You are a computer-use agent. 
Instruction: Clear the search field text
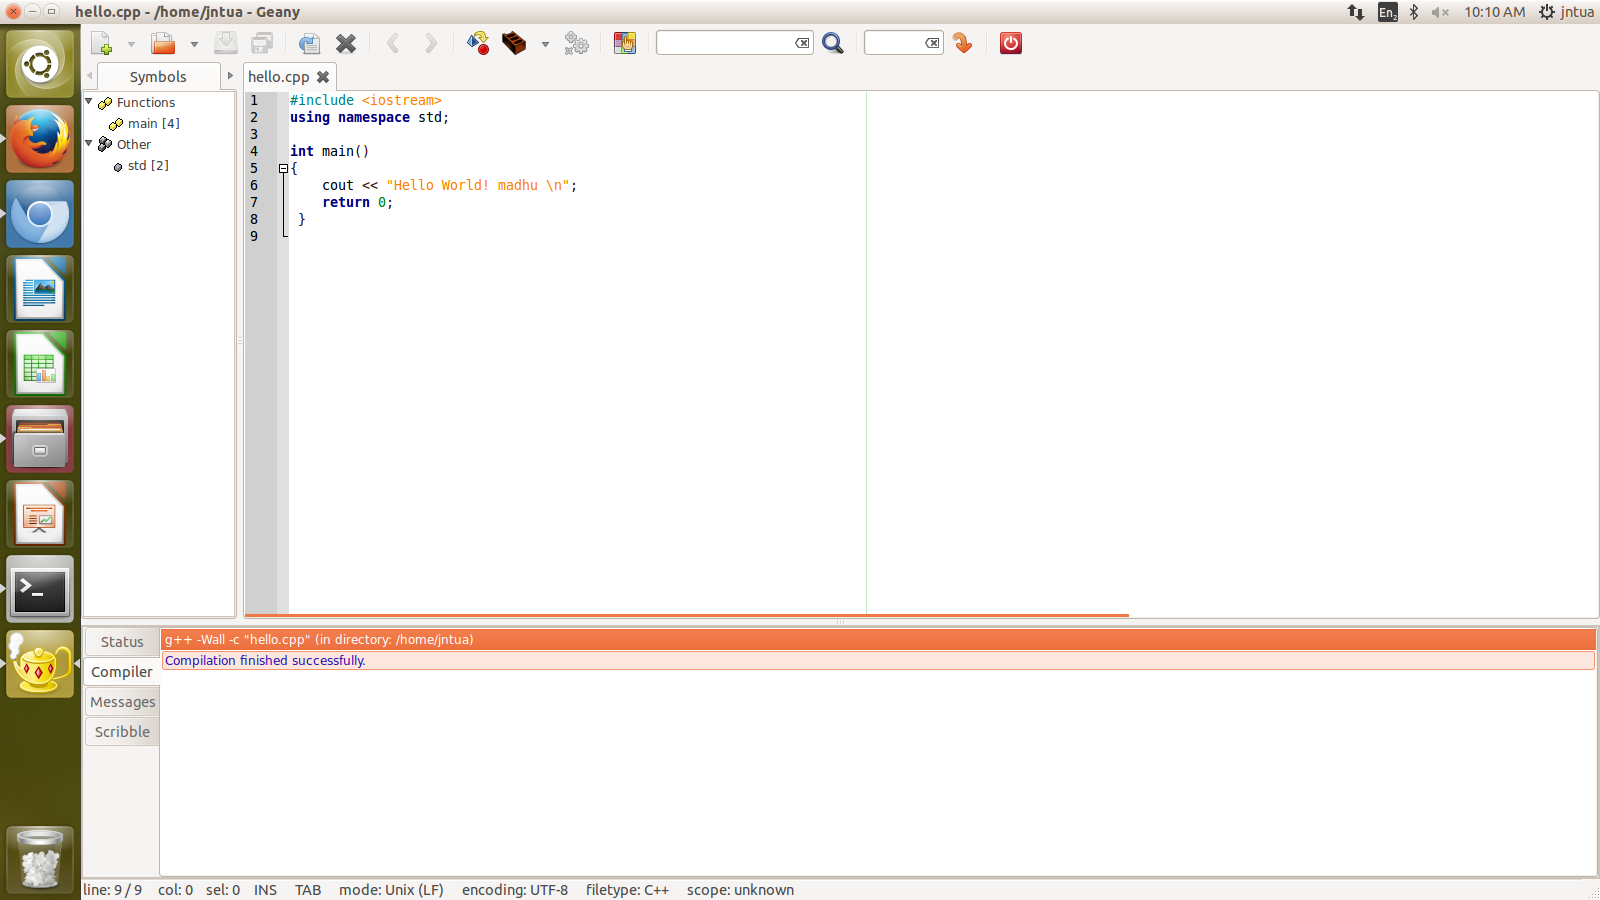802,43
